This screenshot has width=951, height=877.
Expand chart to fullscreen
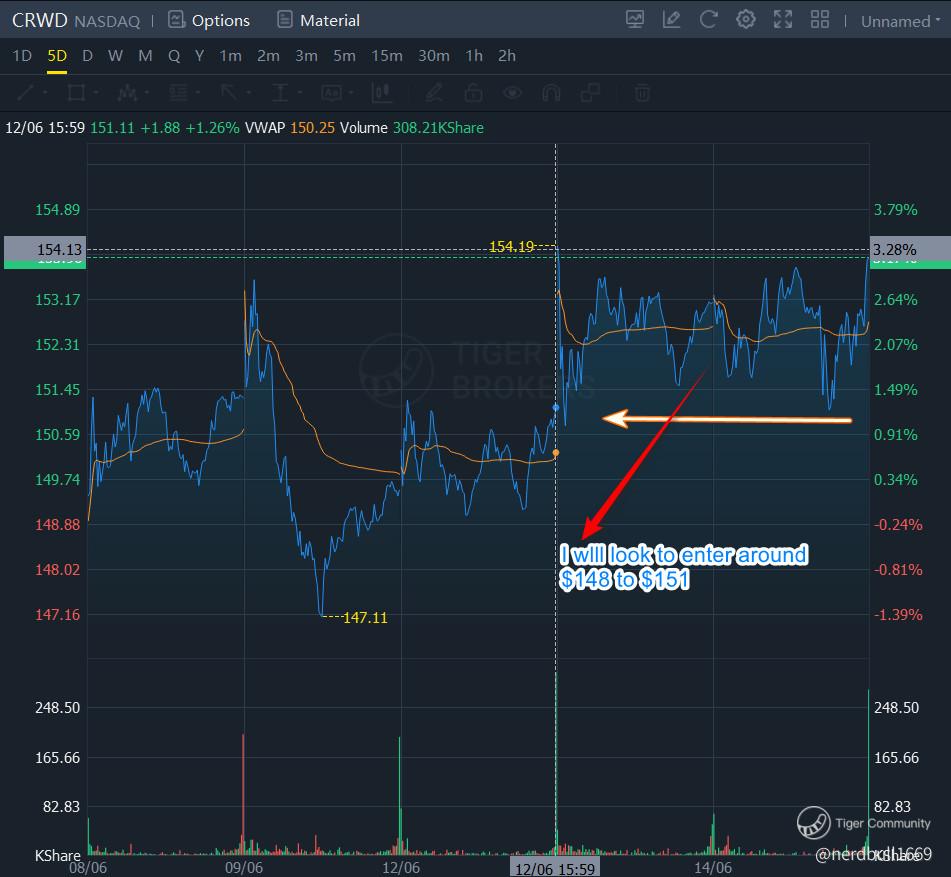pyautogui.click(x=783, y=19)
